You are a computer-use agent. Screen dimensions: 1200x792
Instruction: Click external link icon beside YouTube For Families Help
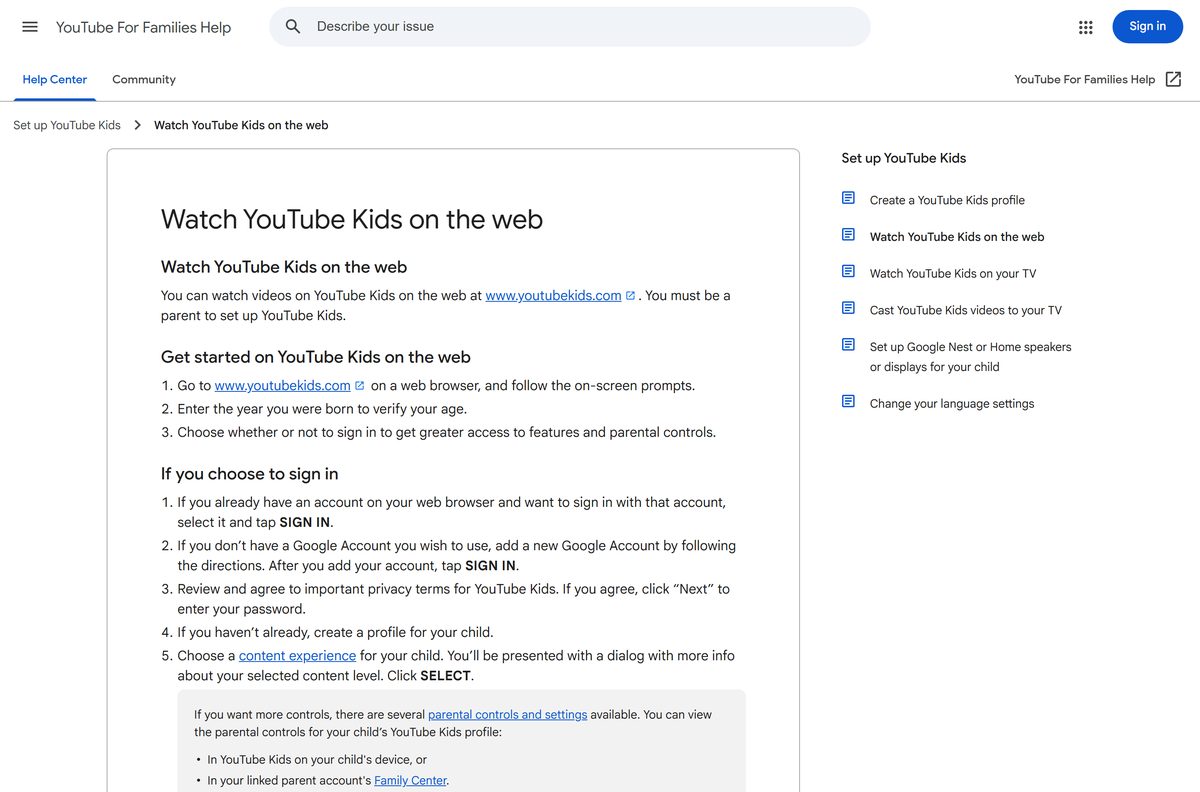(x=1174, y=79)
